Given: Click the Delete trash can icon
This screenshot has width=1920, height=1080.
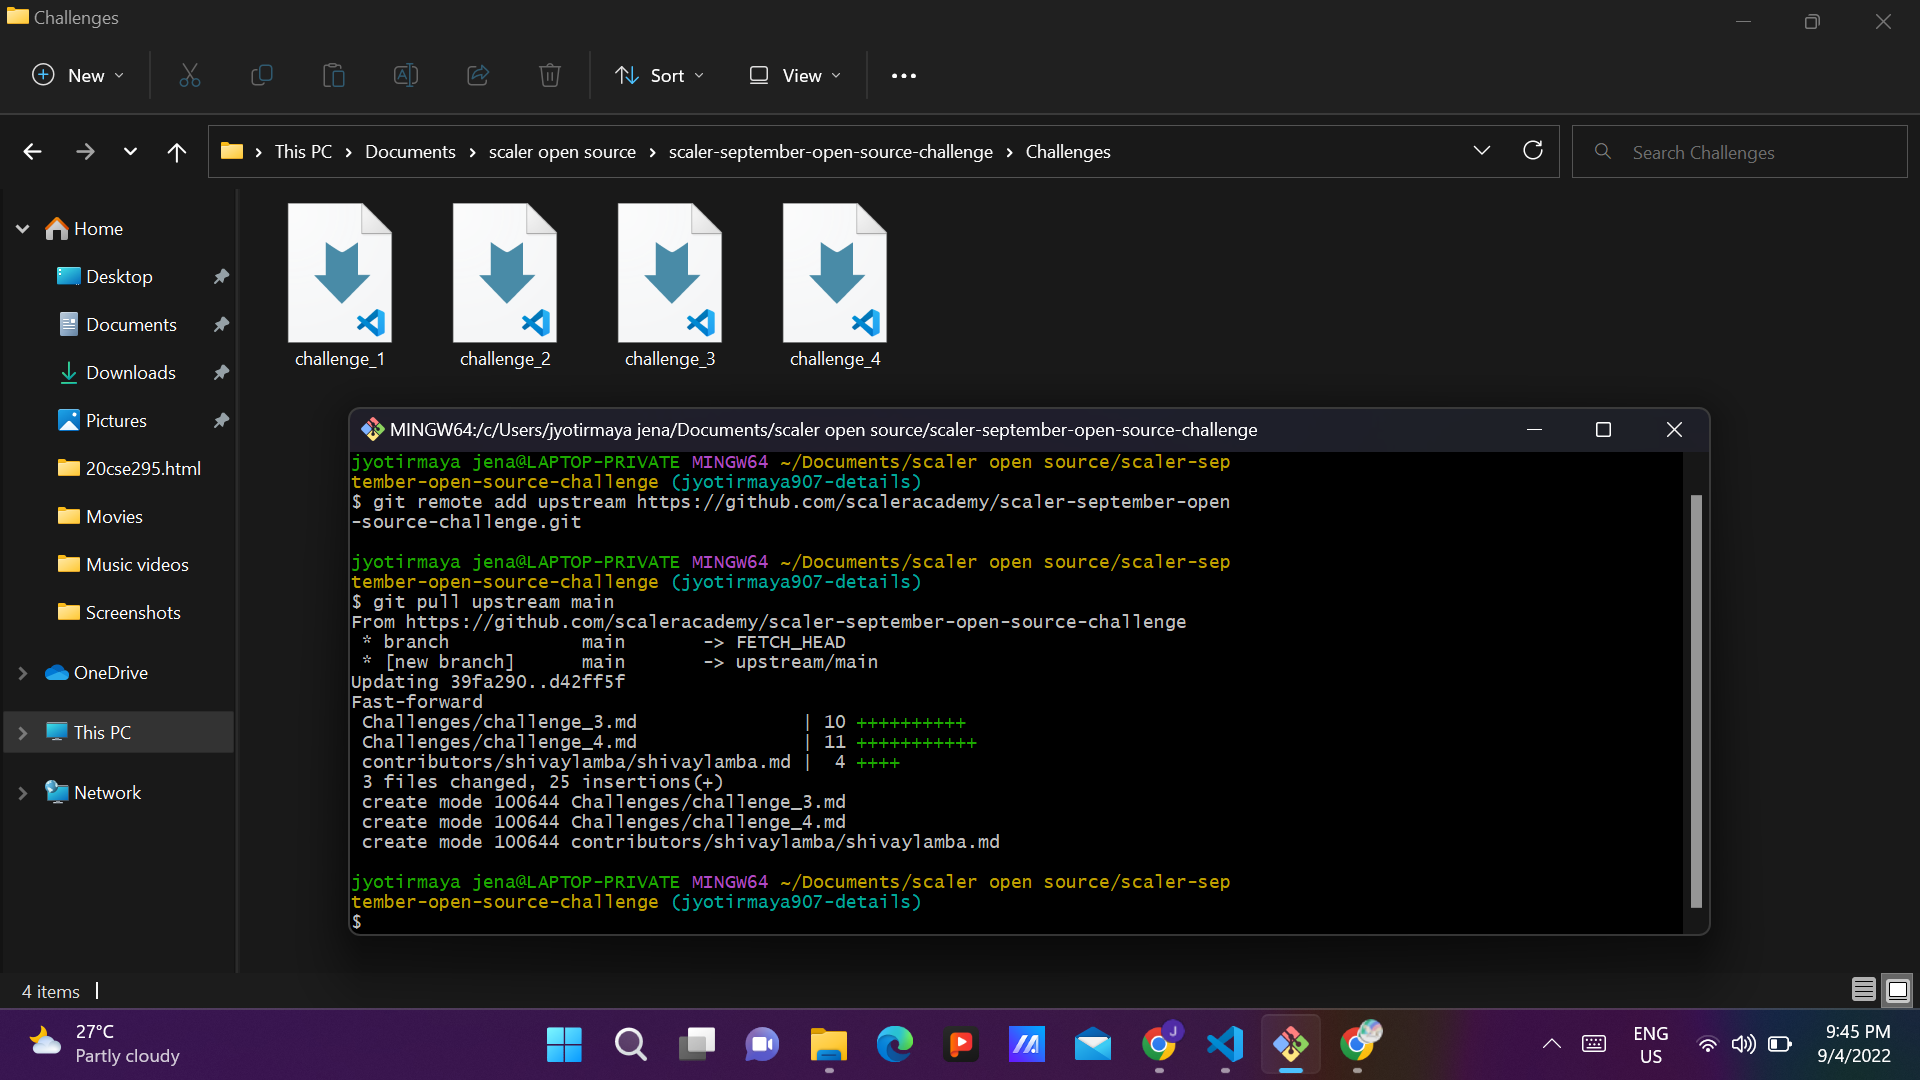Looking at the screenshot, I should click(x=550, y=75).
